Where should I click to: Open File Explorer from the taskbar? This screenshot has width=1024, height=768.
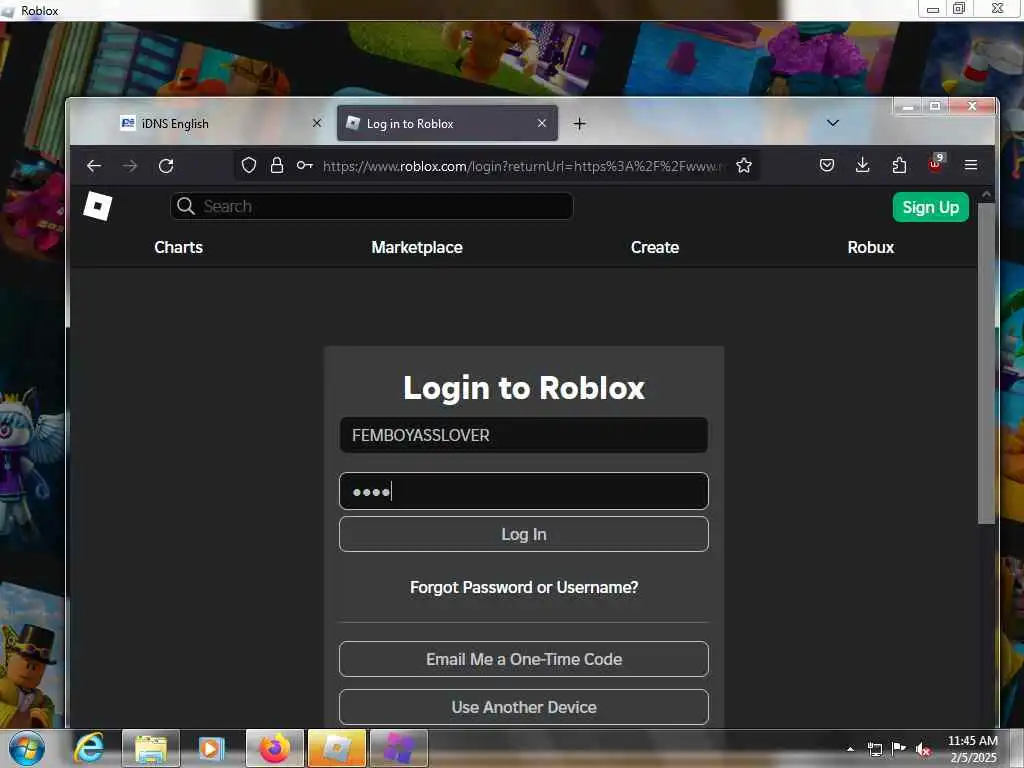tap(151, 748)
